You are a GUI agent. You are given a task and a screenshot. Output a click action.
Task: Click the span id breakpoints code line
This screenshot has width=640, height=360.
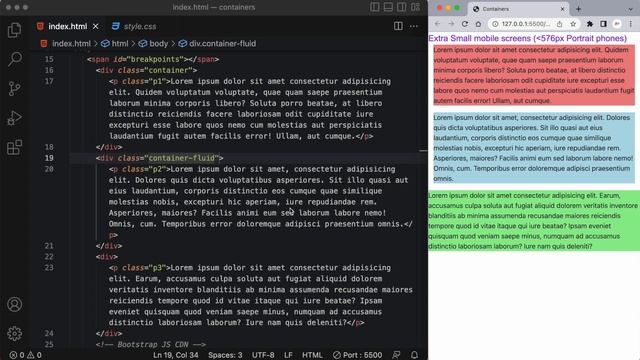point(153,59)
